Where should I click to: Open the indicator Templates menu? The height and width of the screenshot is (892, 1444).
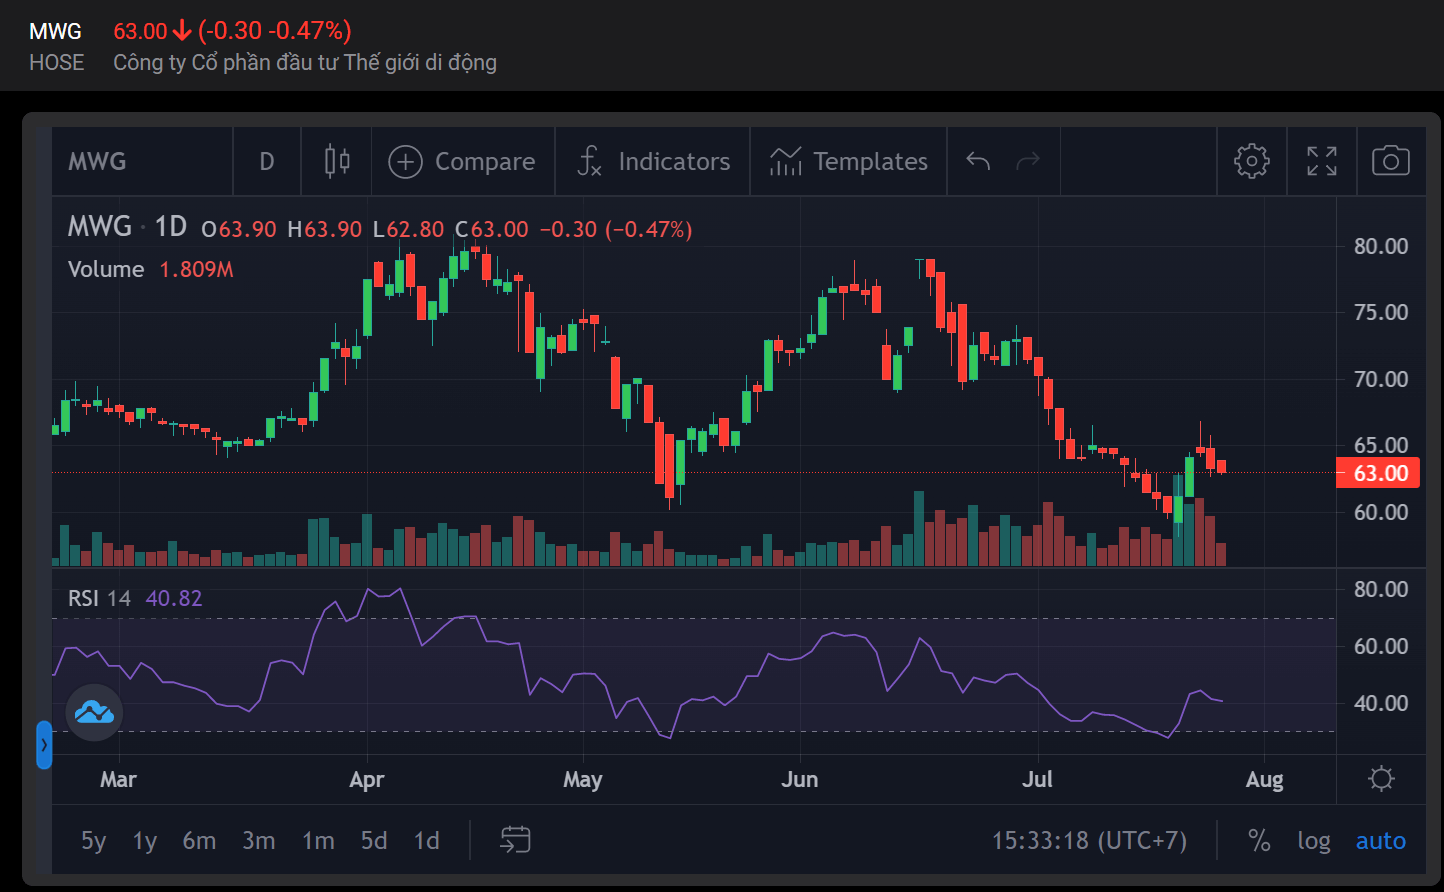[848, 161]
